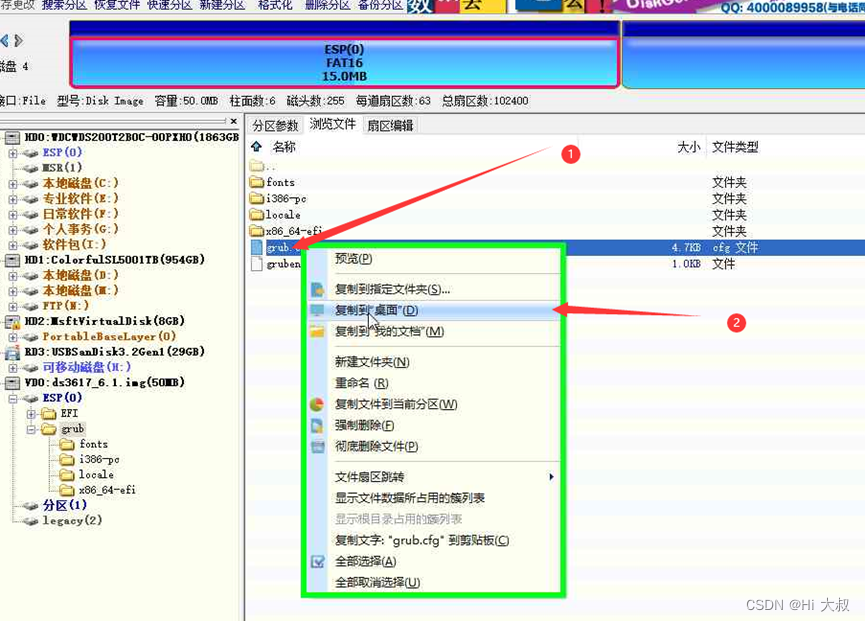This screenshot has width=865, height=621.
Task: Click the 大小 column header to sort
Action: point(688,146)
